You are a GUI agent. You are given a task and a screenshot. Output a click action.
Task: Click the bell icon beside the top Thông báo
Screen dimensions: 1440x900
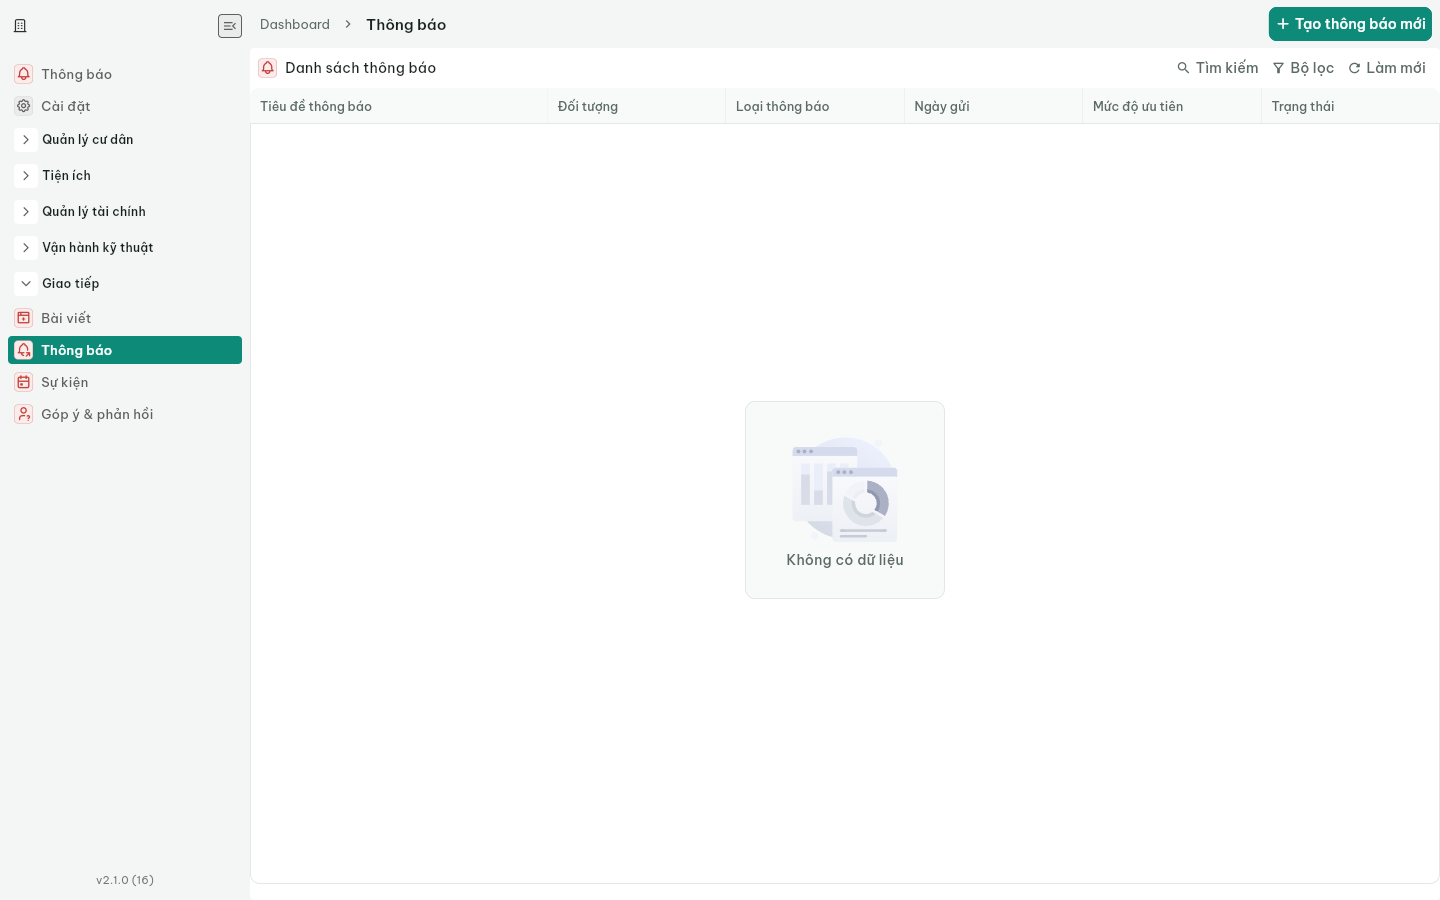click(24, 74)
